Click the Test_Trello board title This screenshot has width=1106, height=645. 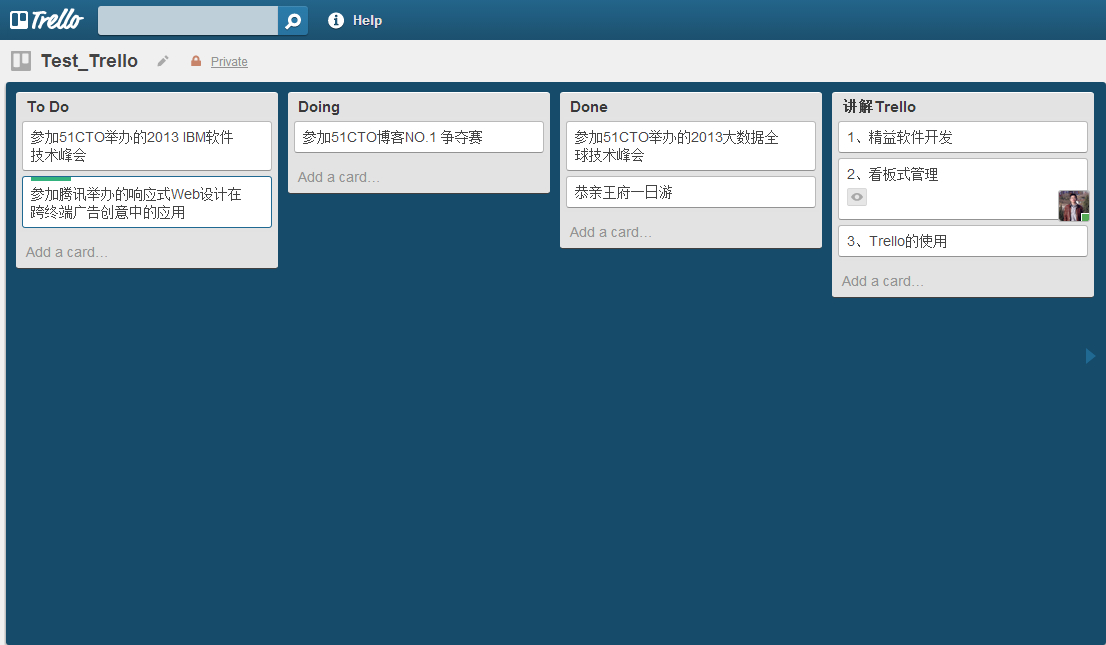coord(89,61)
